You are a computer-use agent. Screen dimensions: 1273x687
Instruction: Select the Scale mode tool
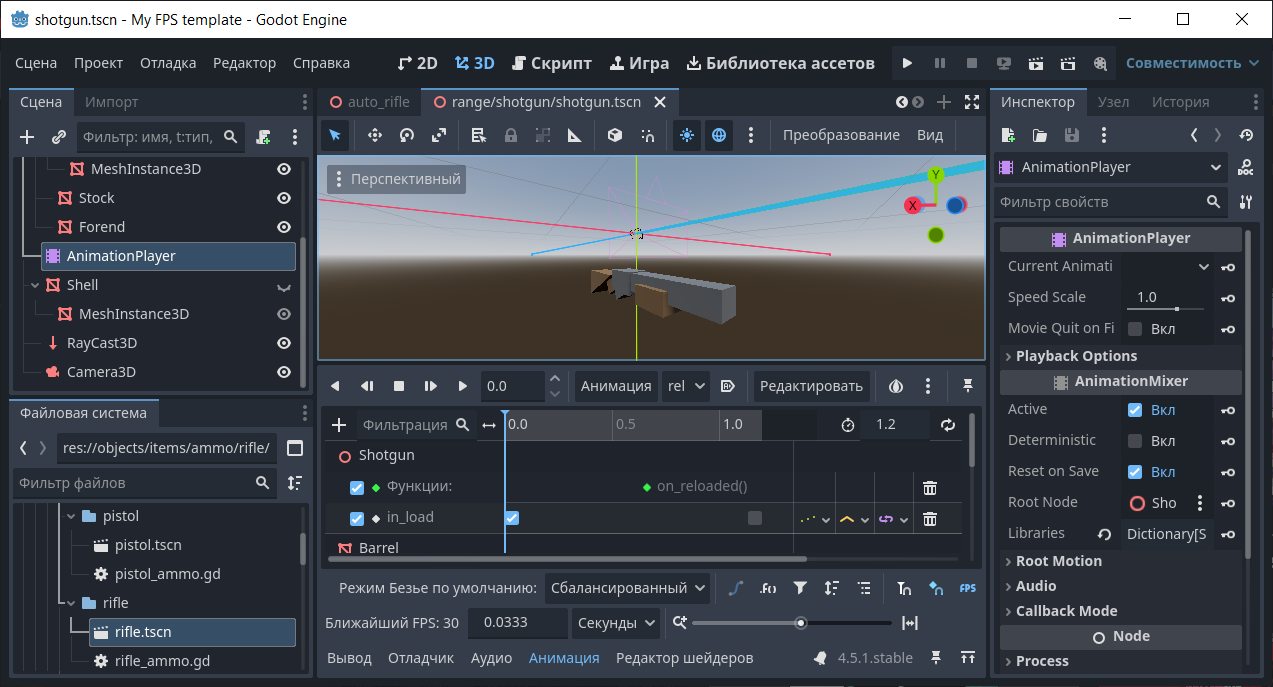(x=439, y=135)
